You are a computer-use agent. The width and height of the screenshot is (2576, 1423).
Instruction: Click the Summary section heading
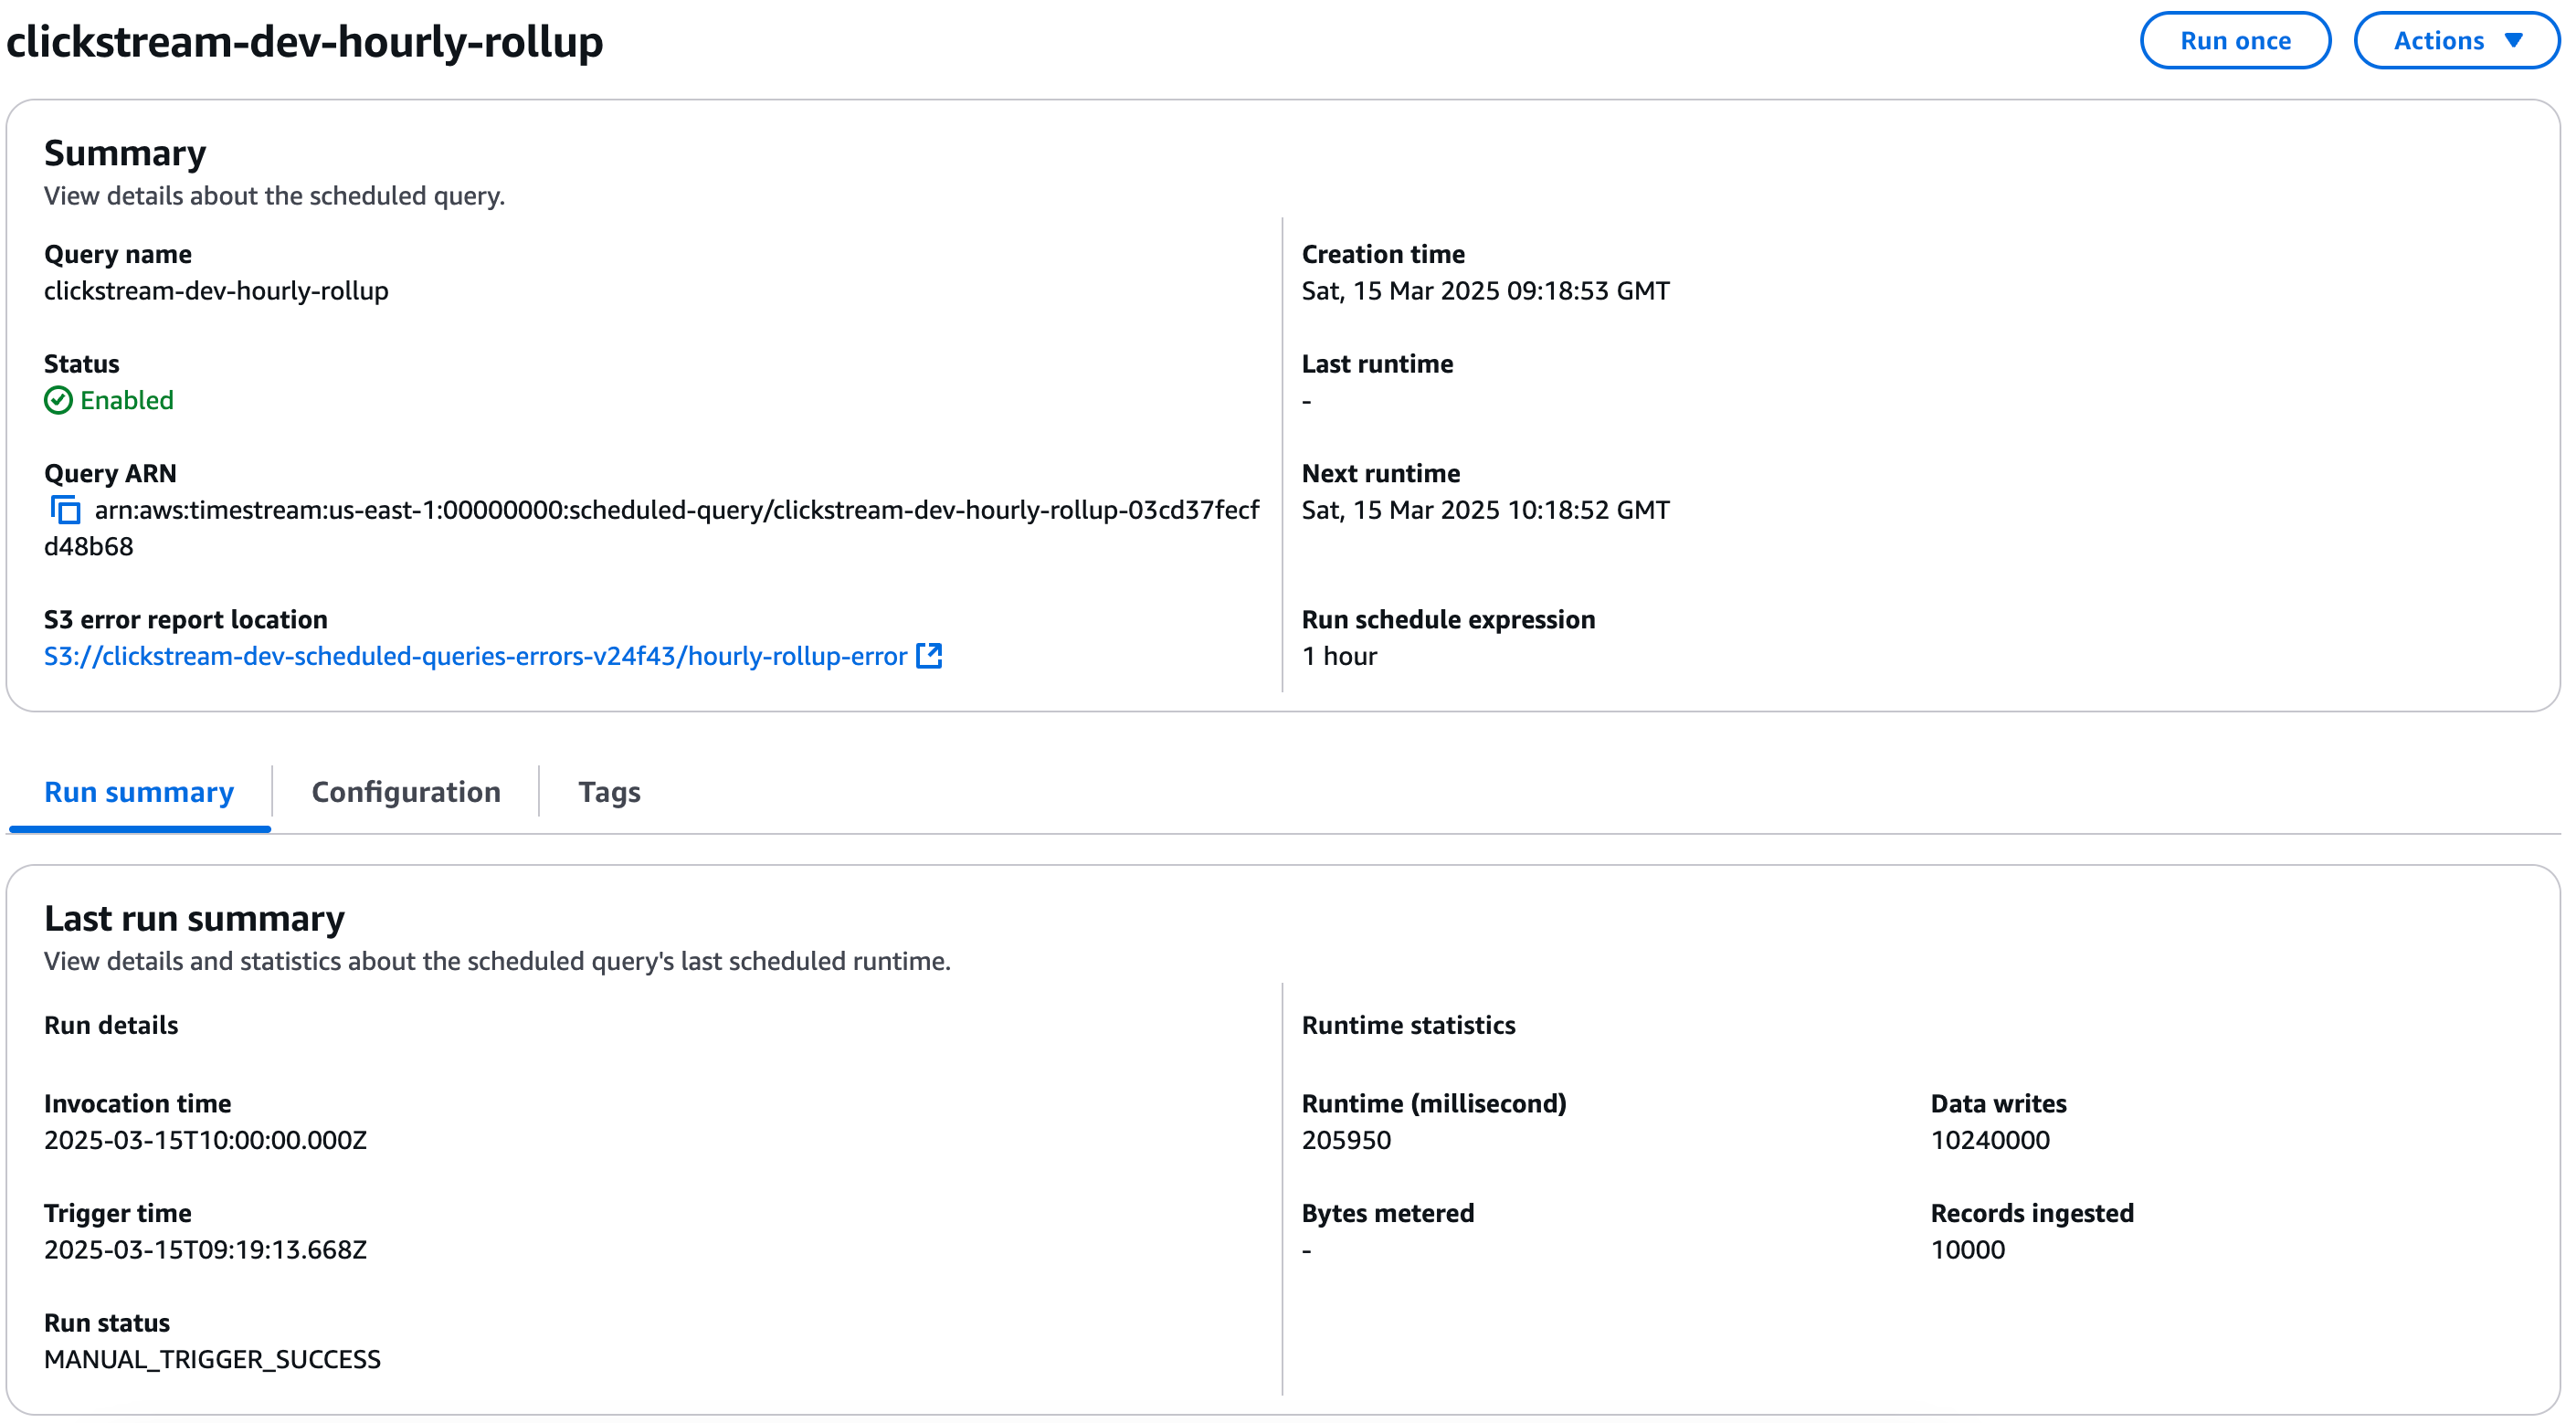tap(125, 153)
